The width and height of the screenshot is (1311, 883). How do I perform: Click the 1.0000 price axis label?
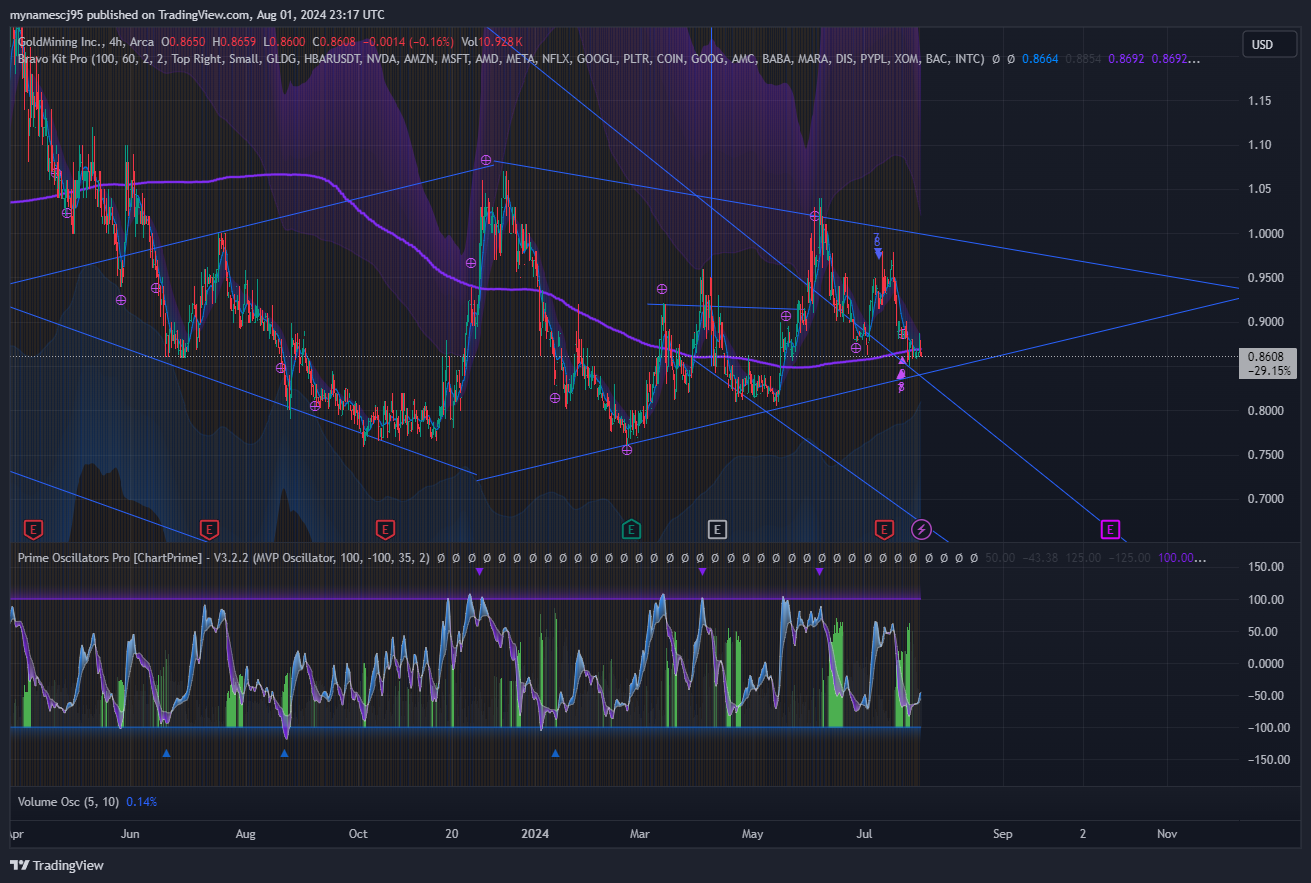[1264, 234]
